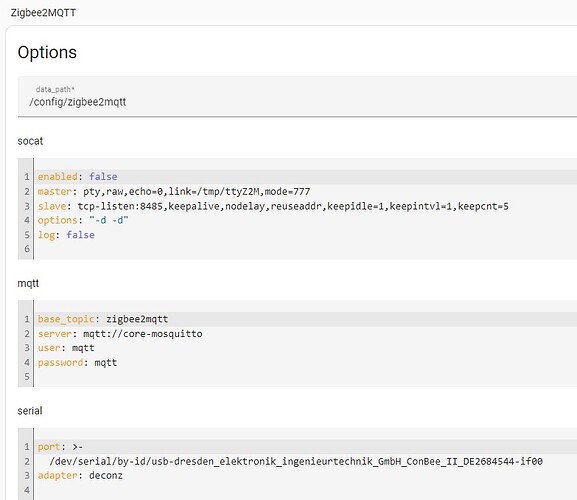The height and width of the screenshot is (500, 577).
Task: Click the 'password: mqtt' line
Action: tap(77, 363)
